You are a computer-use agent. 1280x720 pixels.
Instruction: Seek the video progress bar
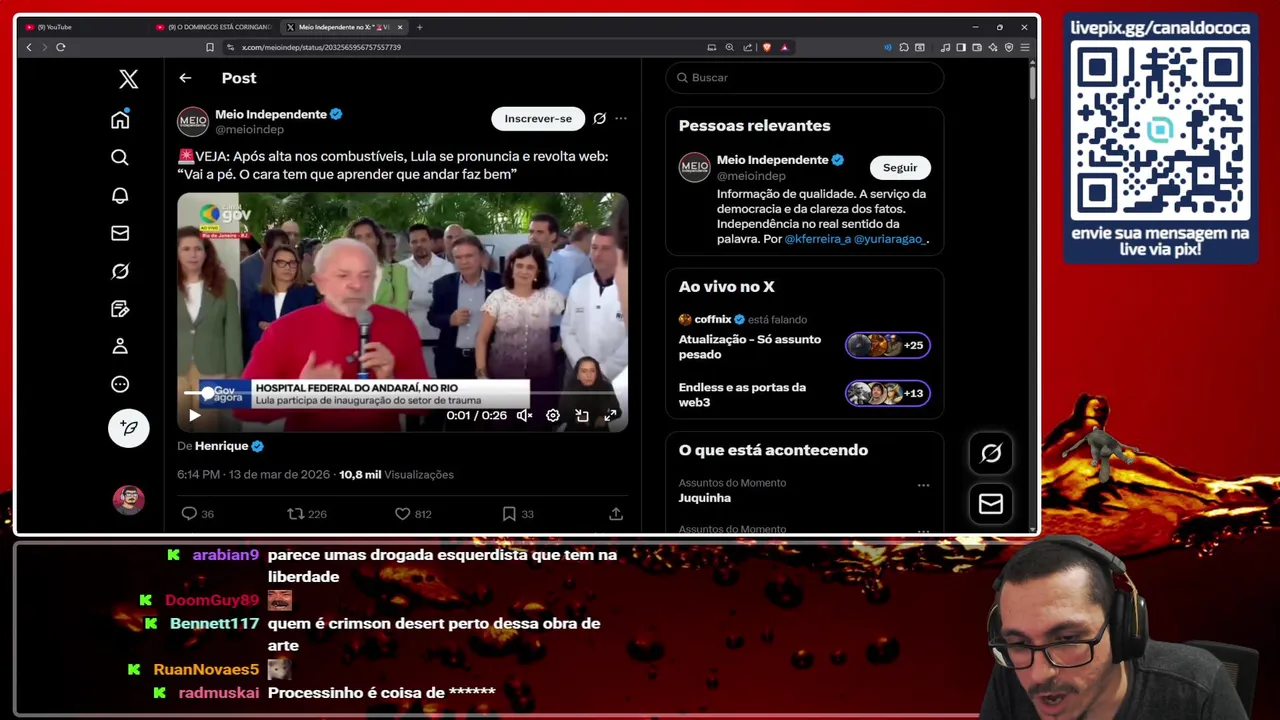pos(402,394)
